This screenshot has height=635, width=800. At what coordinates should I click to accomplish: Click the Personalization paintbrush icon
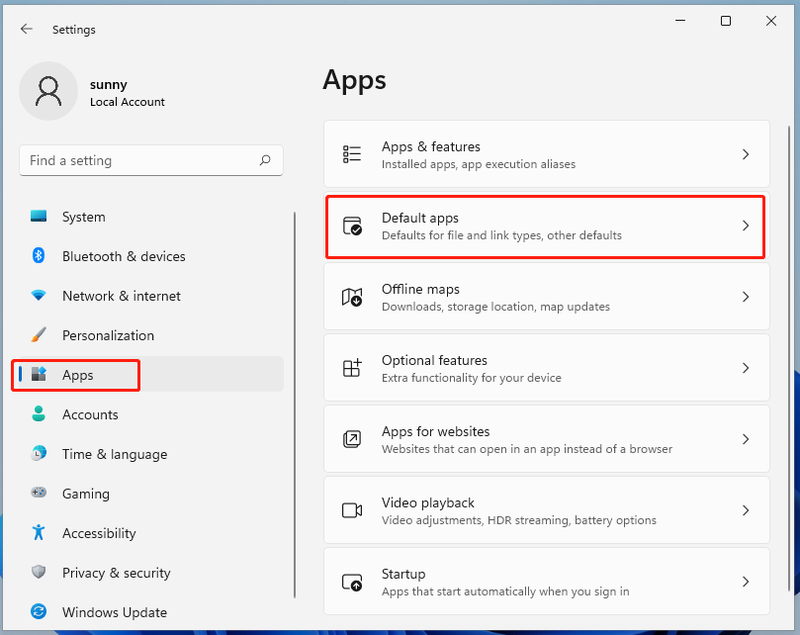click(38, 335)
